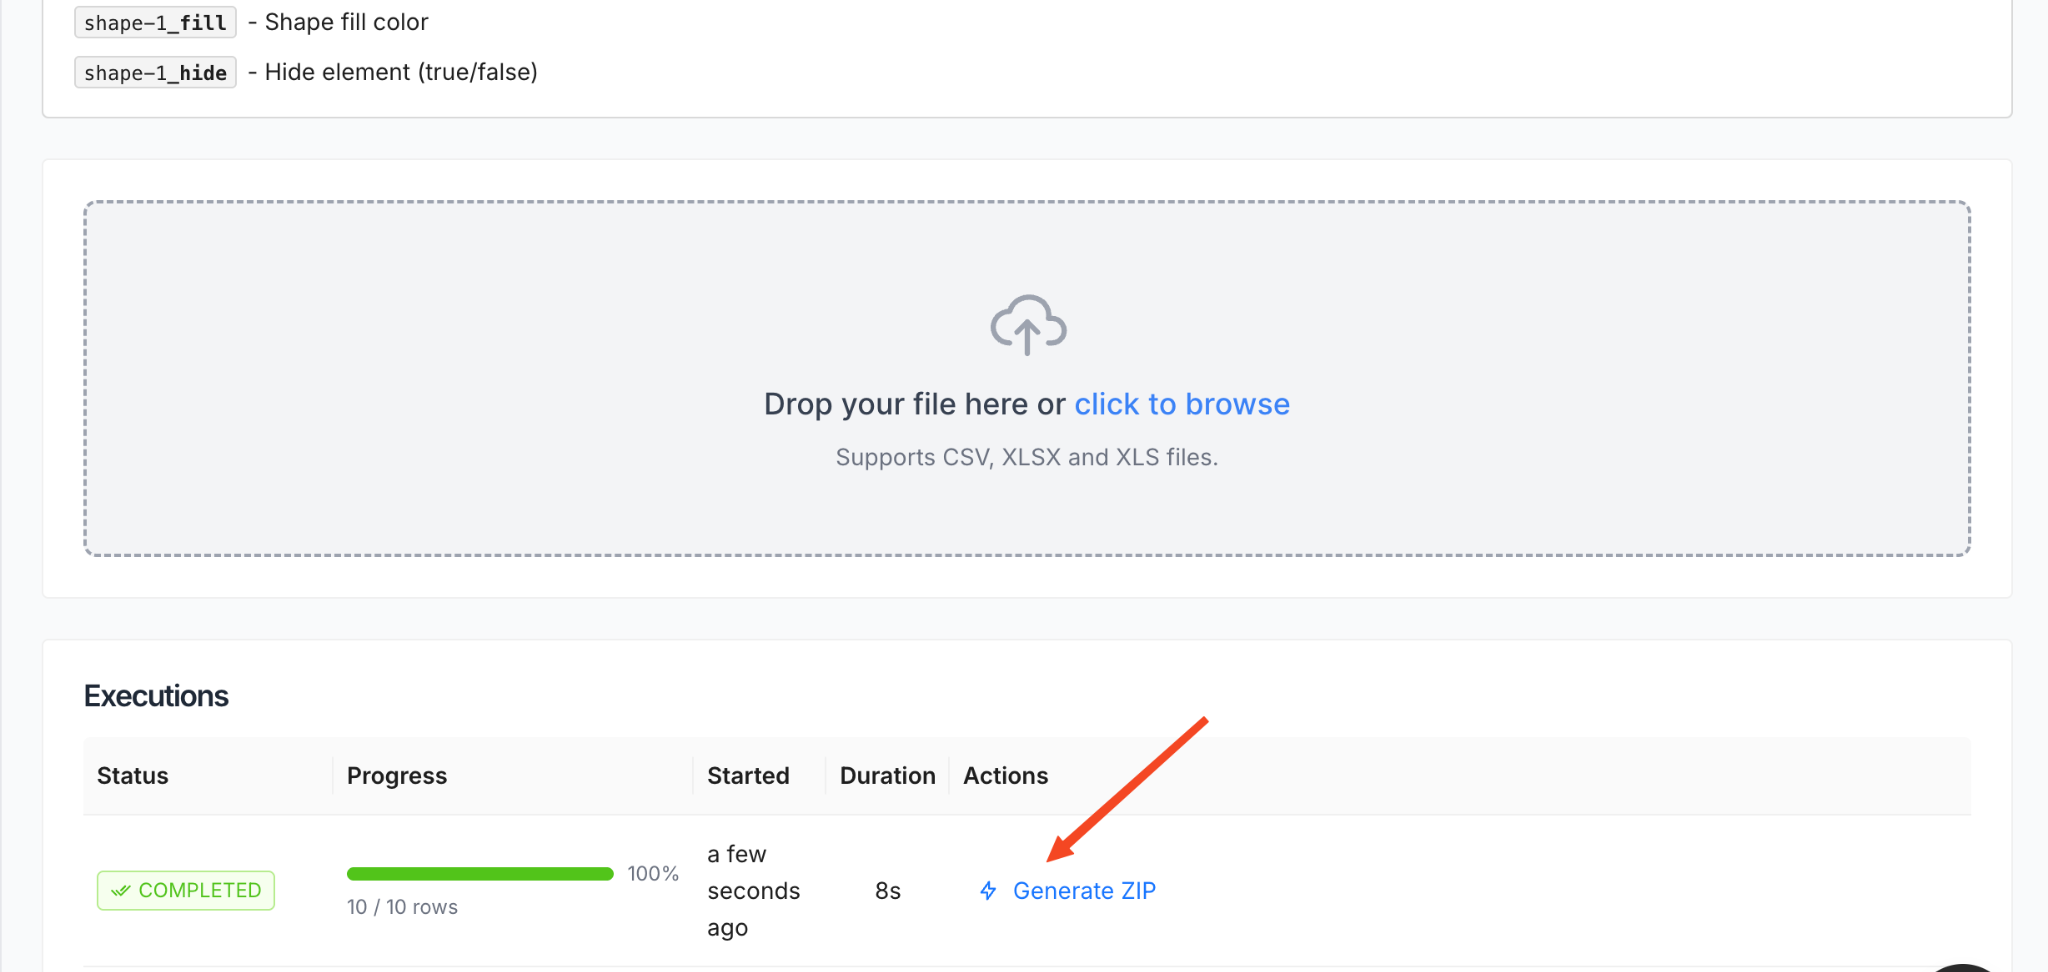Toggle sorting on the Status column
The image size is (2048, 972).
[131, 775]
